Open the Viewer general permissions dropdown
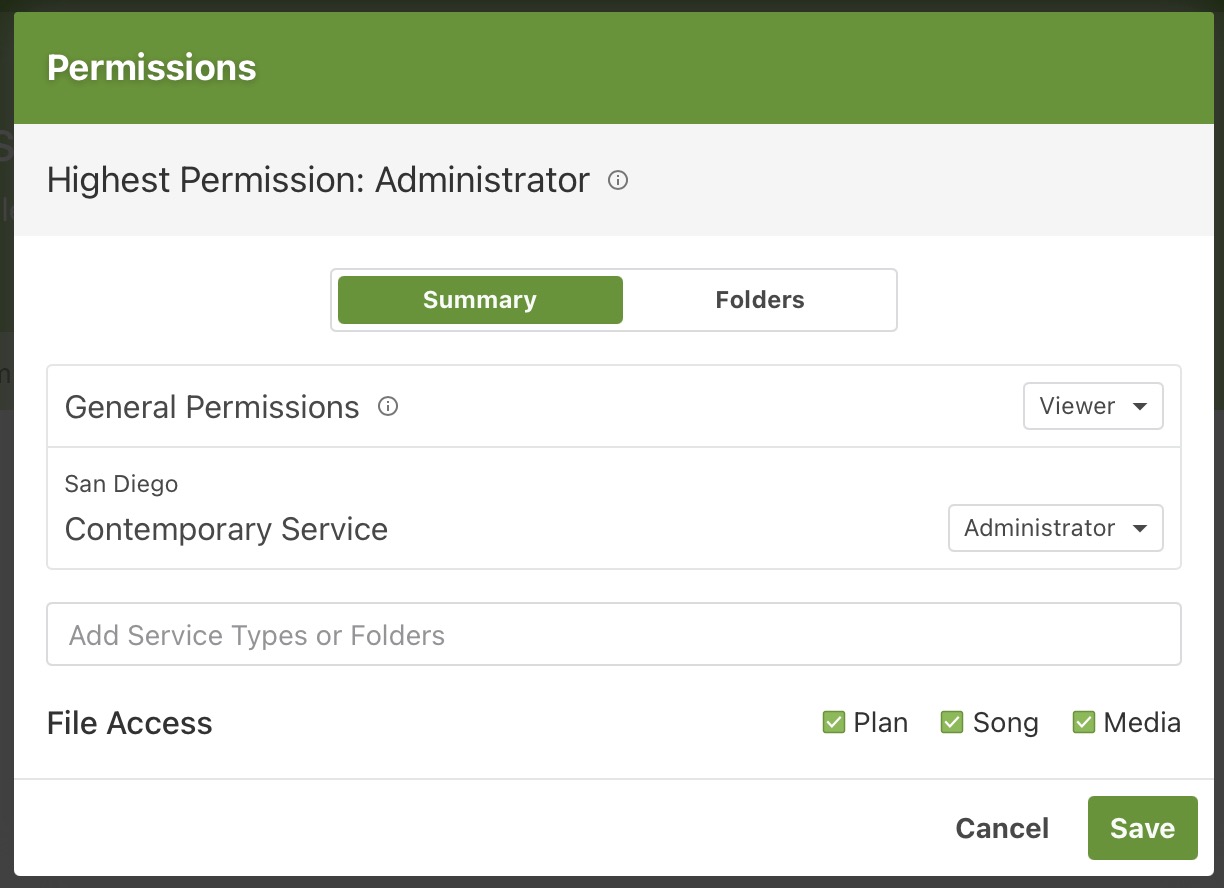 click(x=1092, y=407)
